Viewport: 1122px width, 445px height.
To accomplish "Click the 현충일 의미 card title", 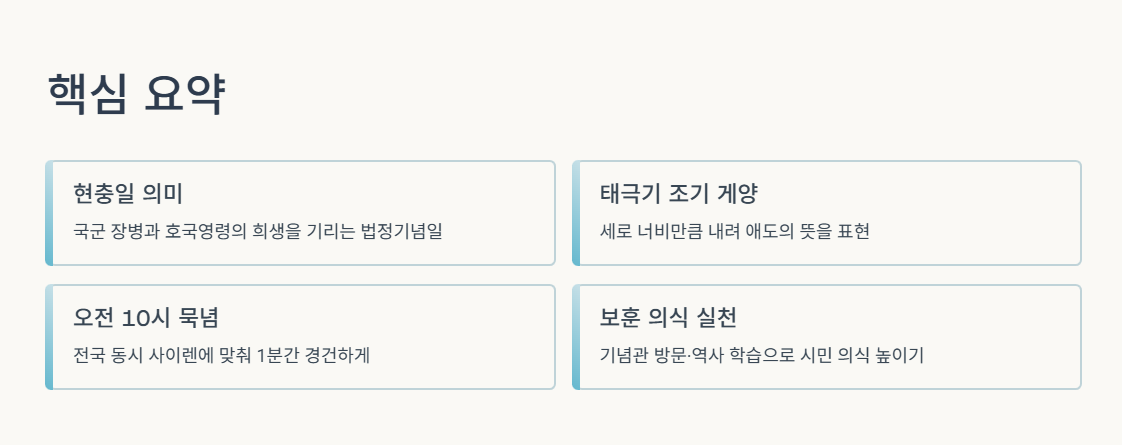I will pos(128,193).
